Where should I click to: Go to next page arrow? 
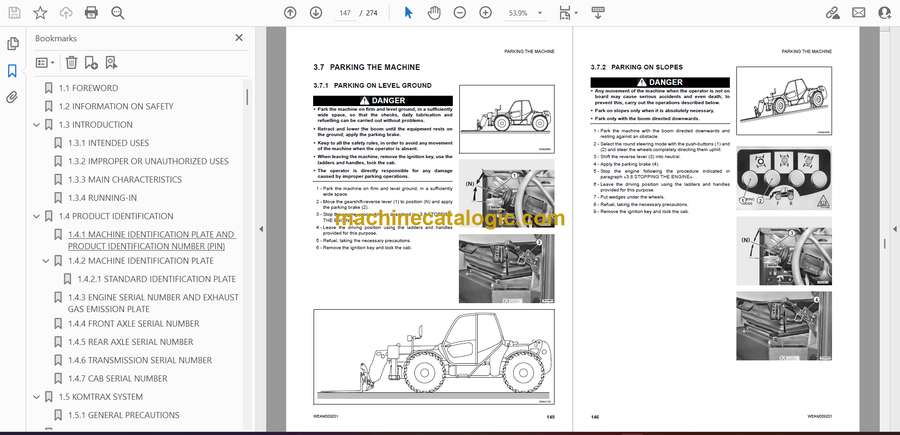[317, 12]
